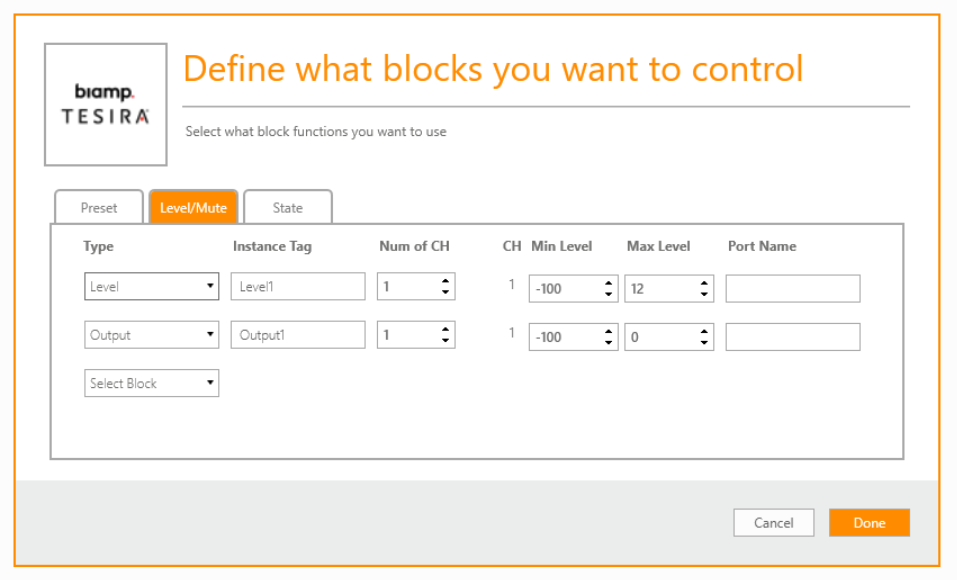Decrease Max Level value 12

point(706,292)
